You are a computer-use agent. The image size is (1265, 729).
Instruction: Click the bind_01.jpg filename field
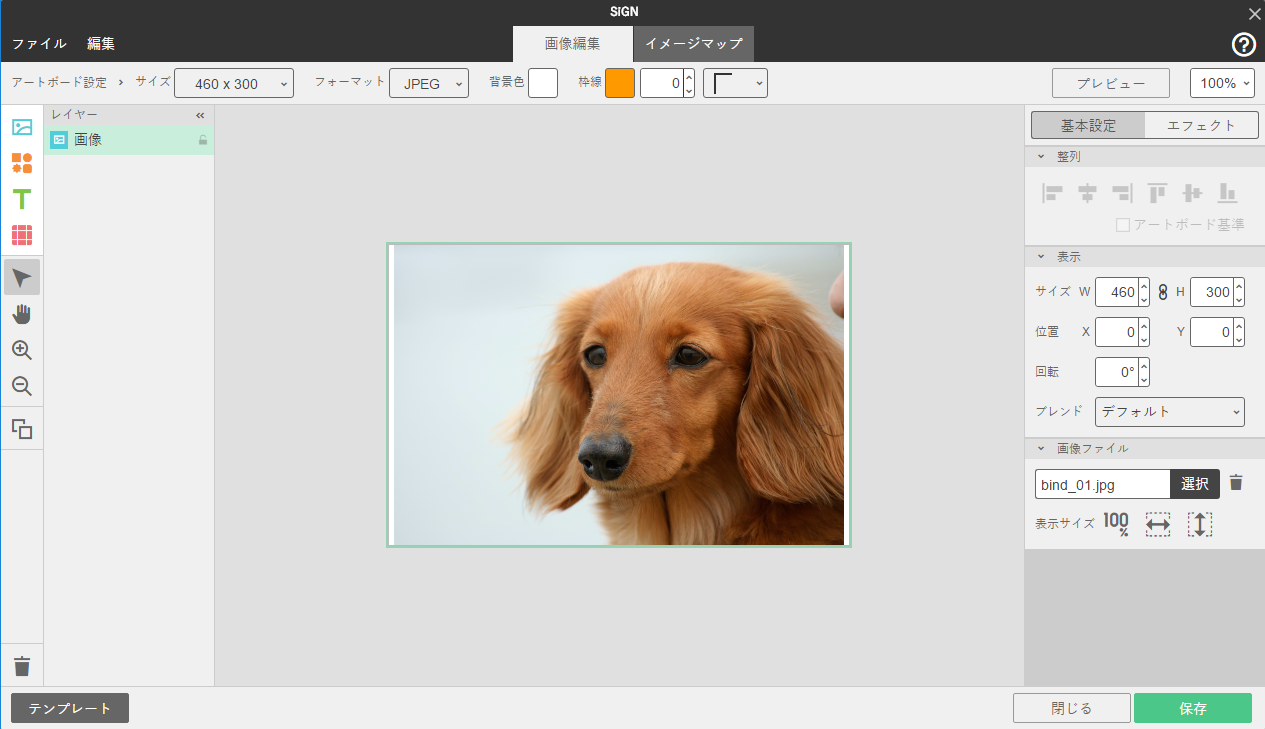[x=1103, y=484]
